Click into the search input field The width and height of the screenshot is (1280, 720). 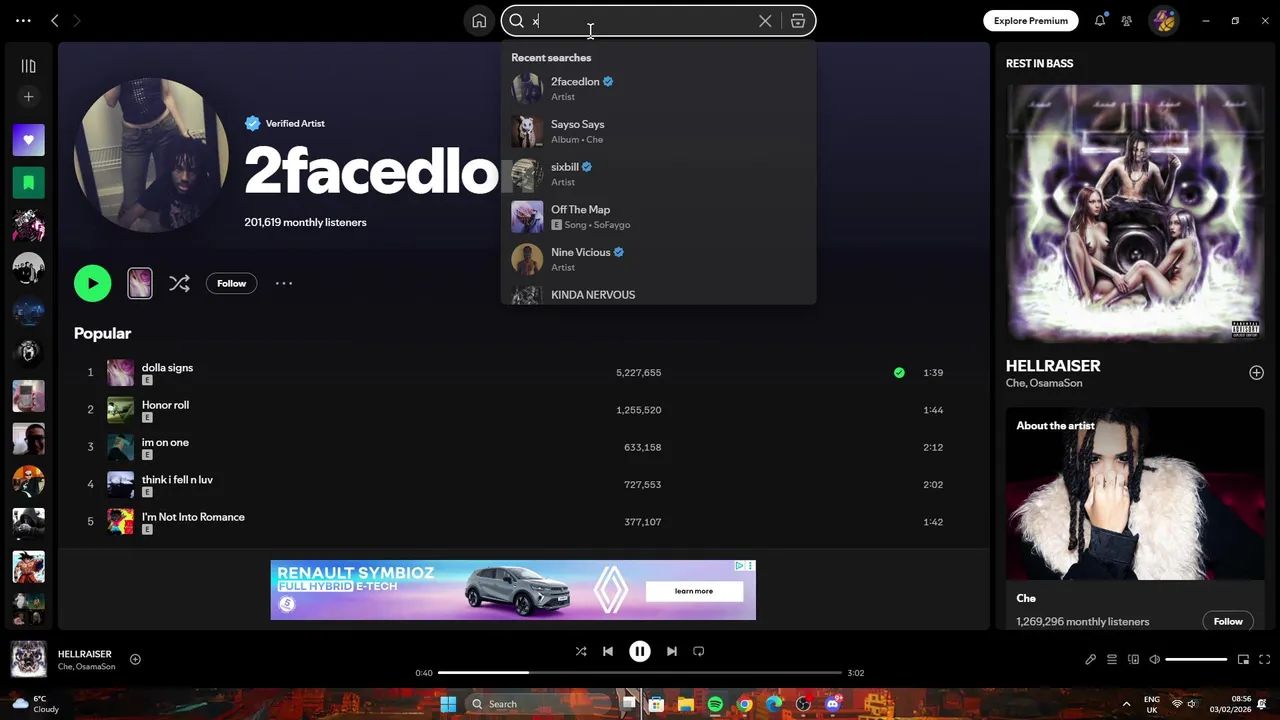click(x=640, y=21)
